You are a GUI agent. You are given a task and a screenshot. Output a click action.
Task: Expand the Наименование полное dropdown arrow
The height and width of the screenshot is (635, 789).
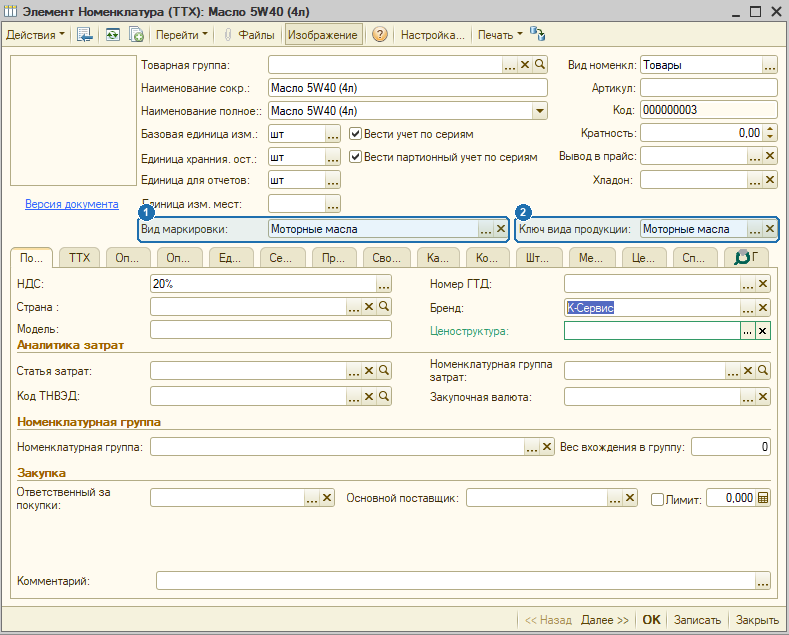pos(540,111)
